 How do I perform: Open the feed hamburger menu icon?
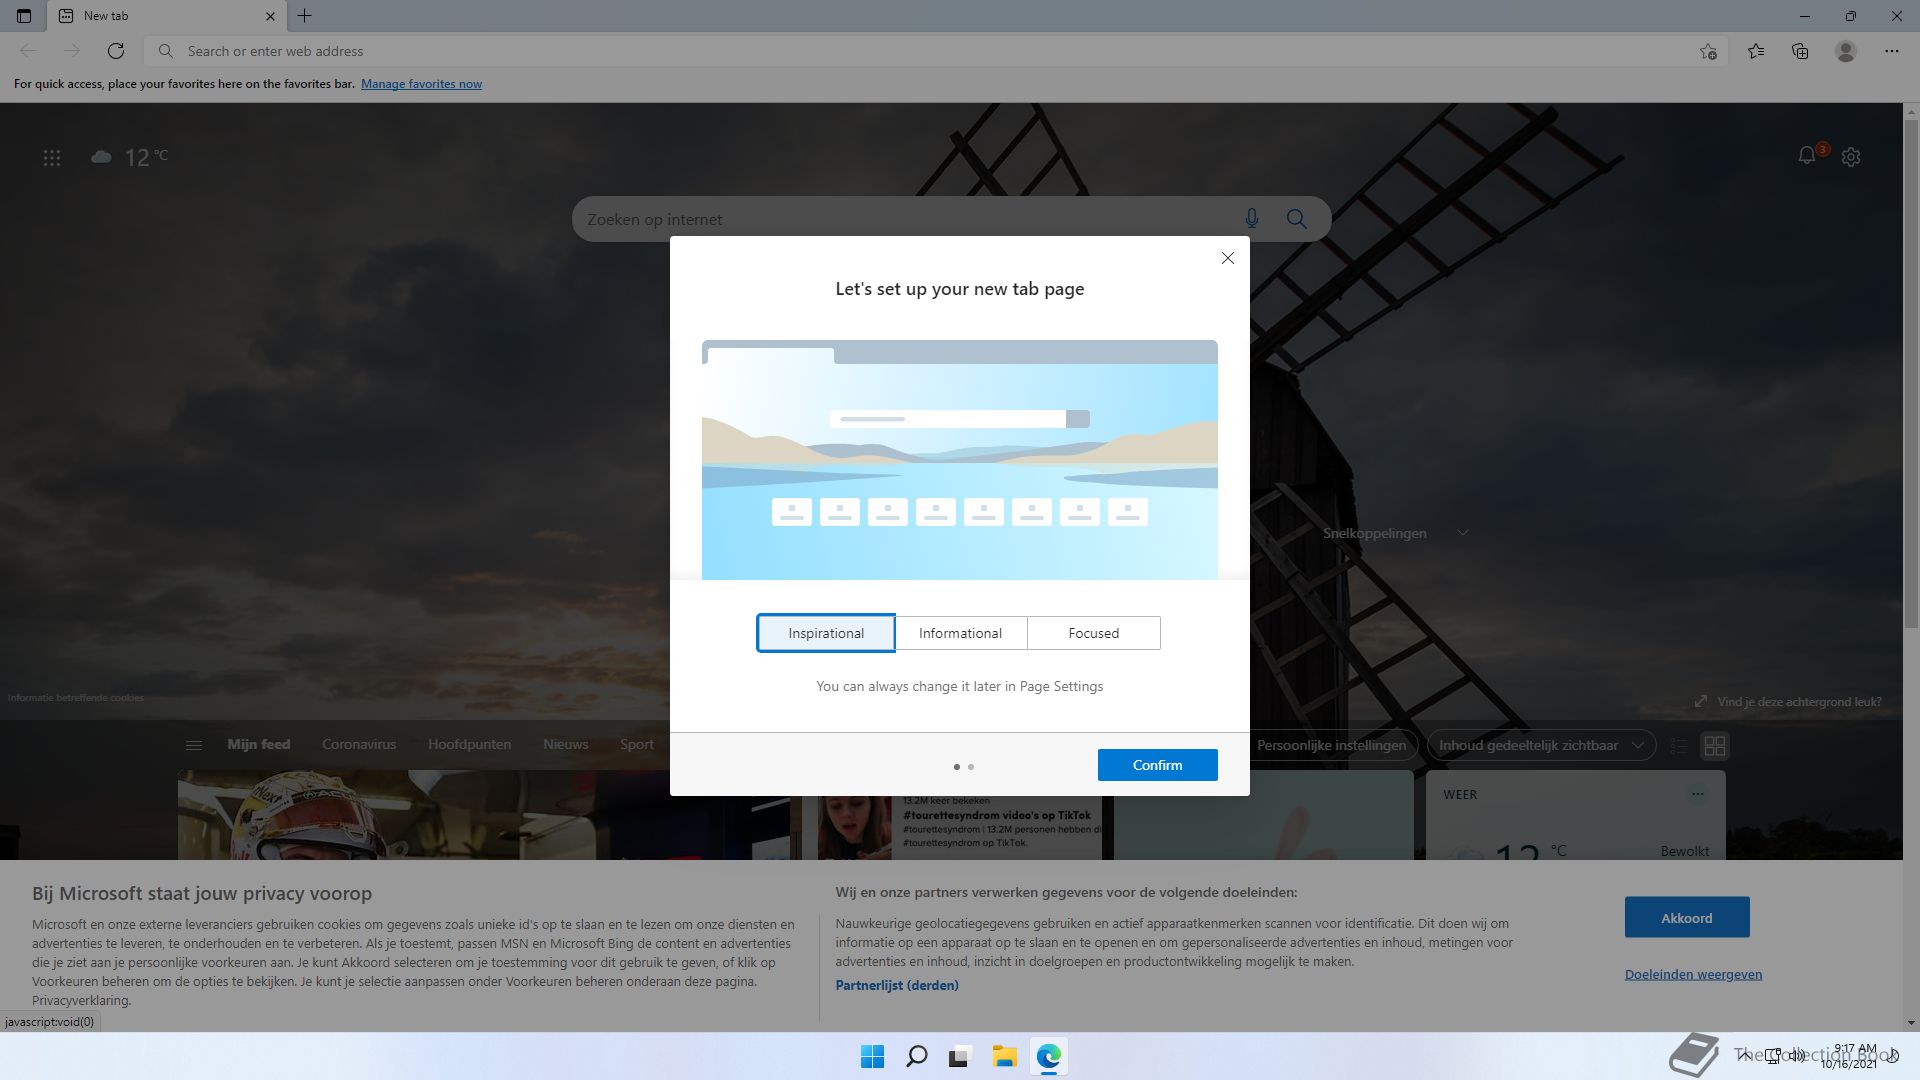(194, 745)
